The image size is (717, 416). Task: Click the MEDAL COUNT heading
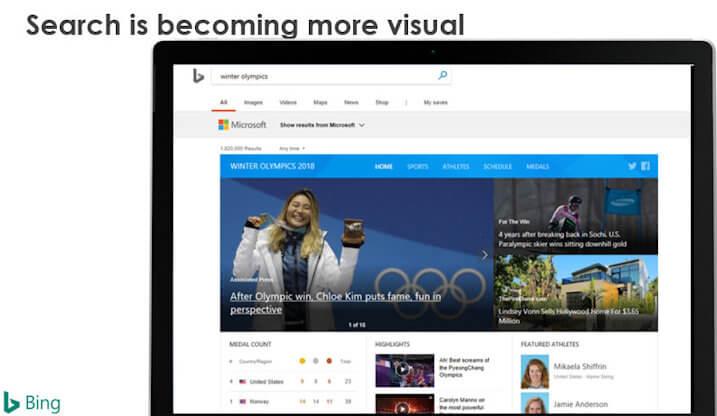pos(250,344)
